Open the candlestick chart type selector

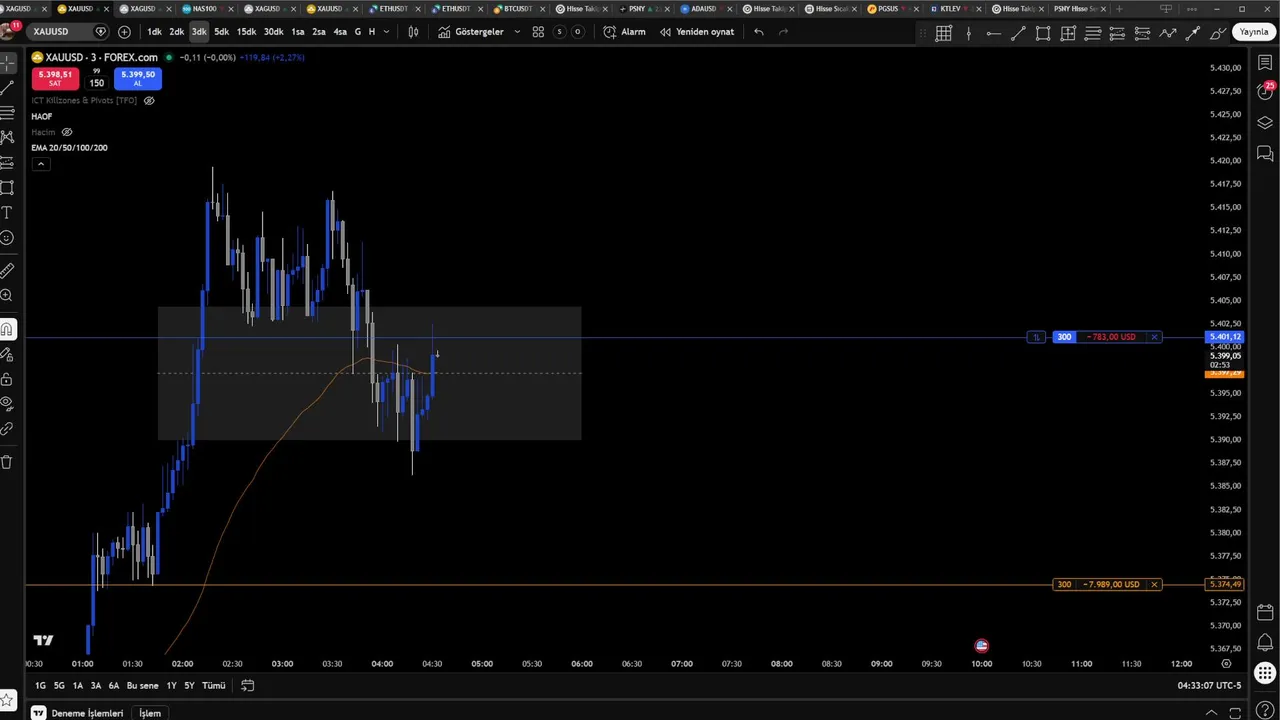[x=413, y=32]
